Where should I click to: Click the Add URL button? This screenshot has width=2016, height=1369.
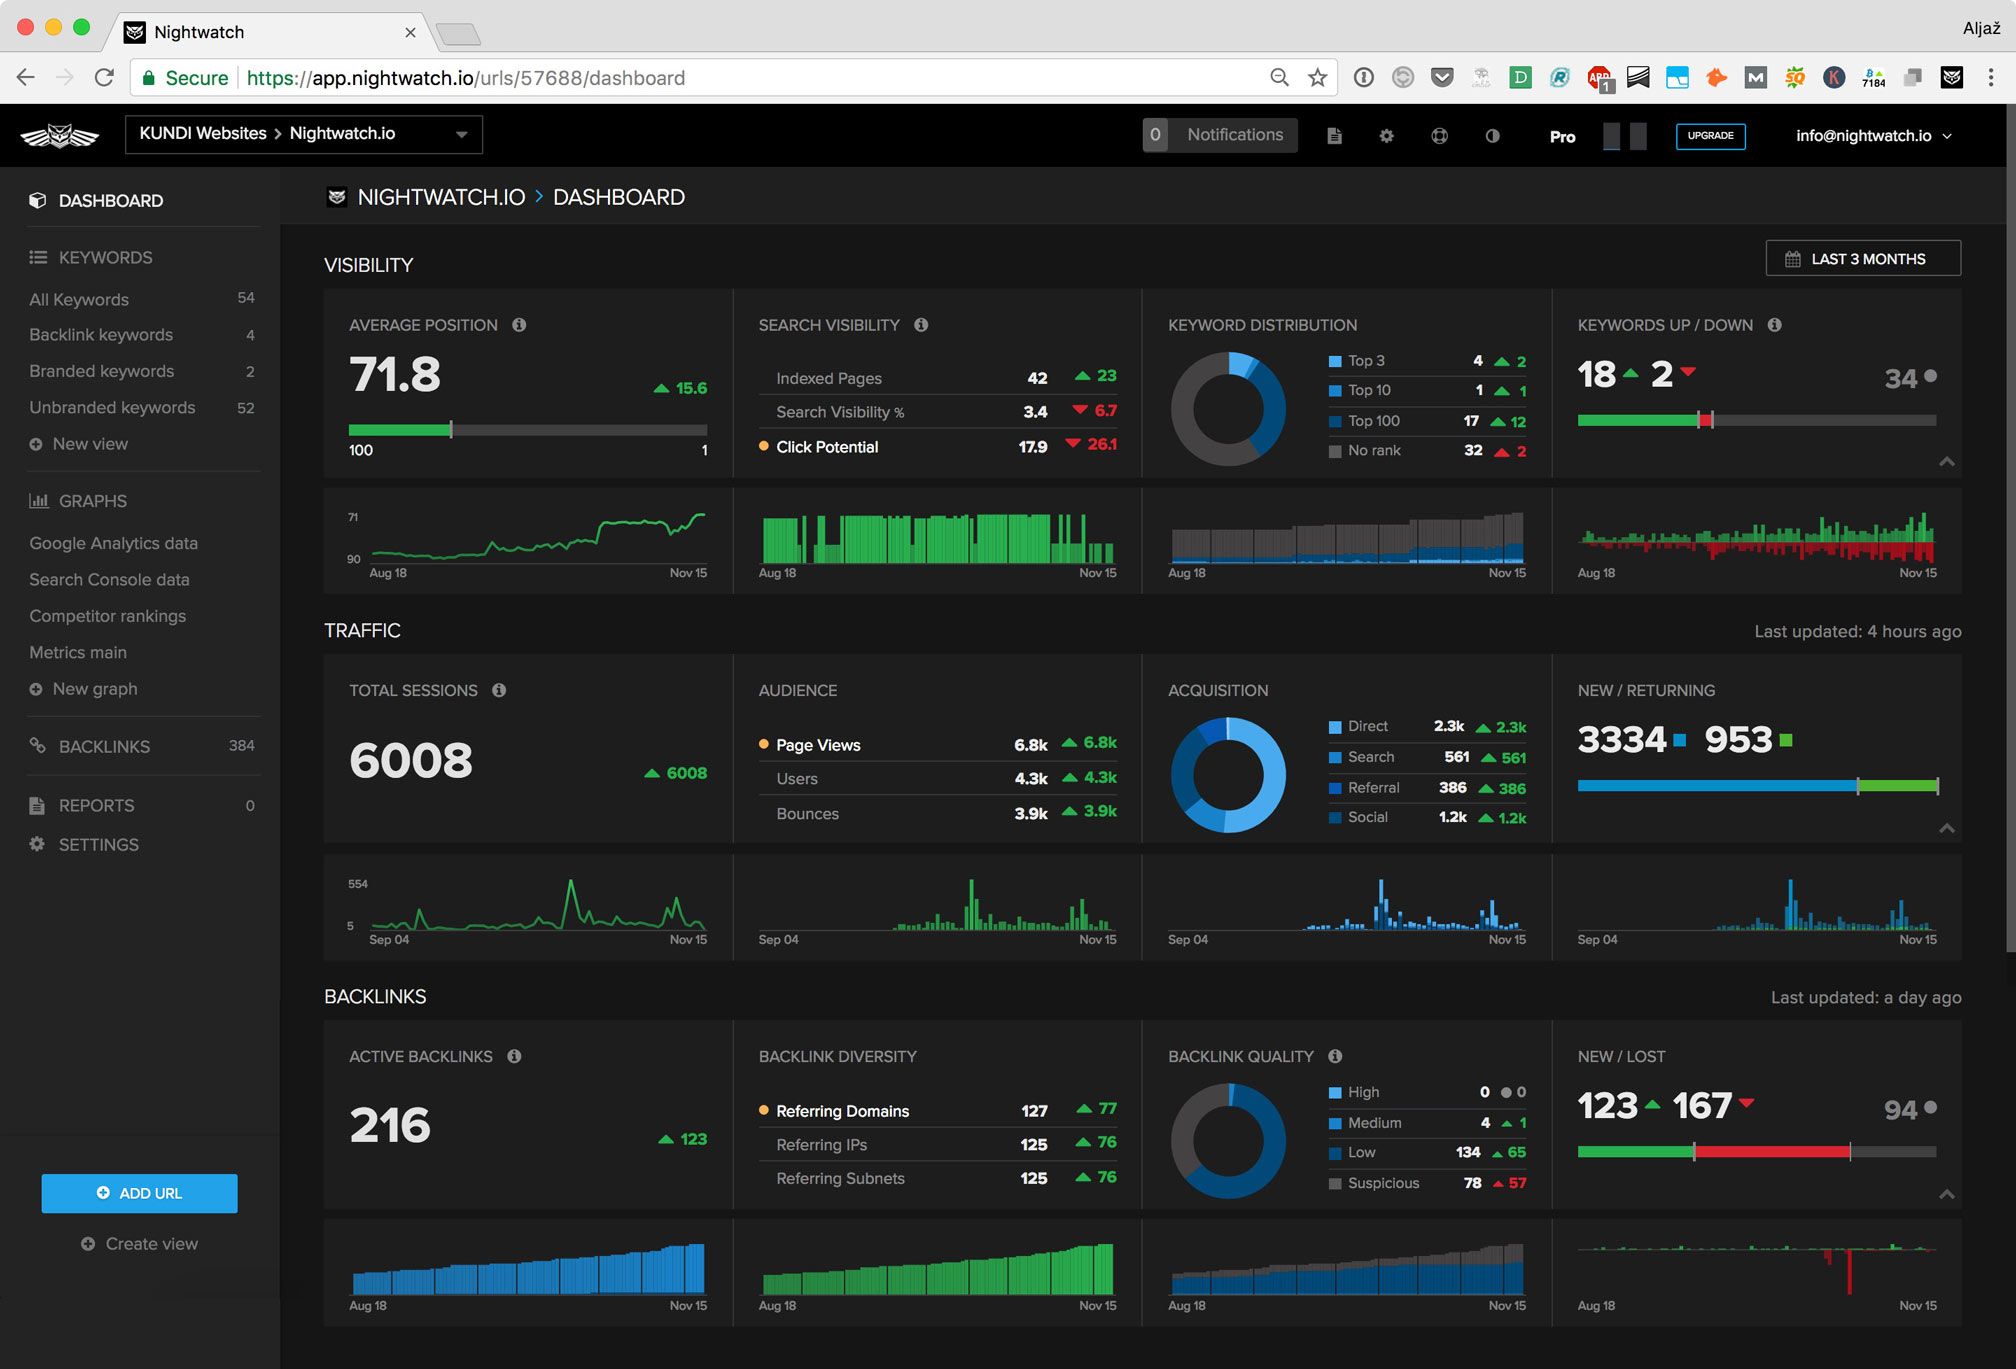pos(139,1192)
